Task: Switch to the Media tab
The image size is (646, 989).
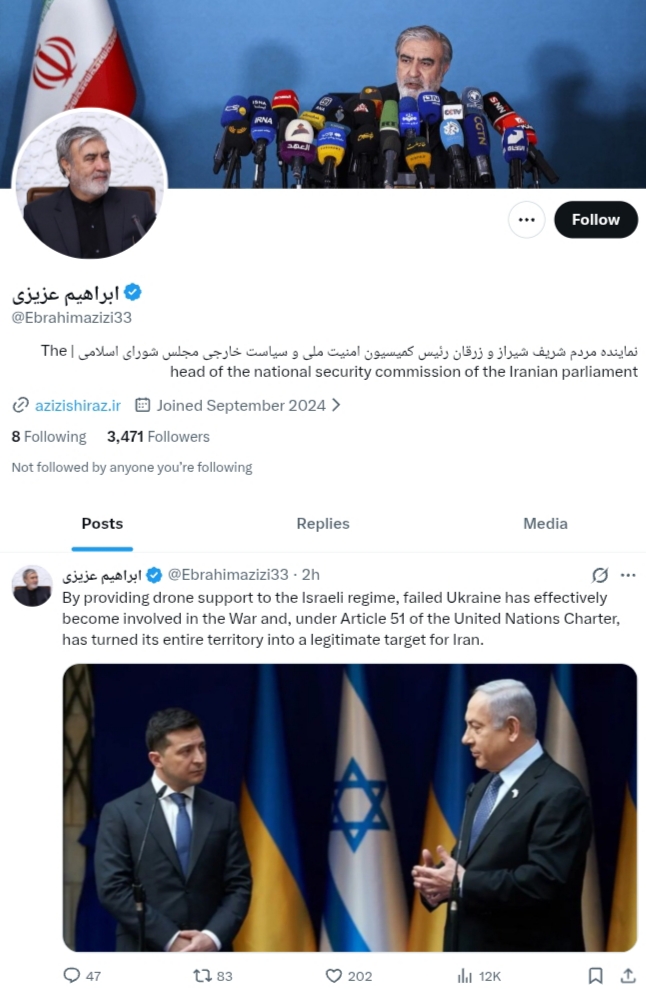Action: point(545,523)
